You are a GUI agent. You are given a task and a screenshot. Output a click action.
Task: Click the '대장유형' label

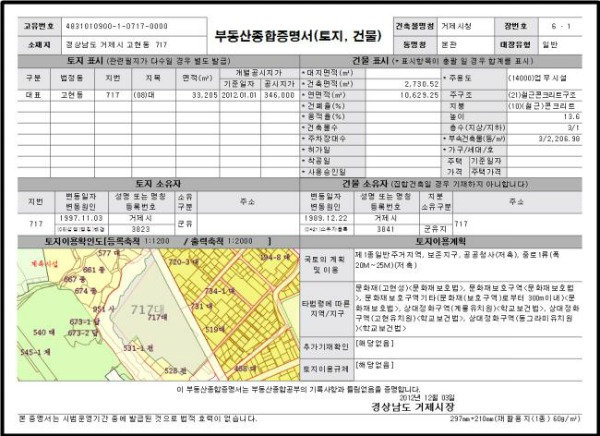515,45
